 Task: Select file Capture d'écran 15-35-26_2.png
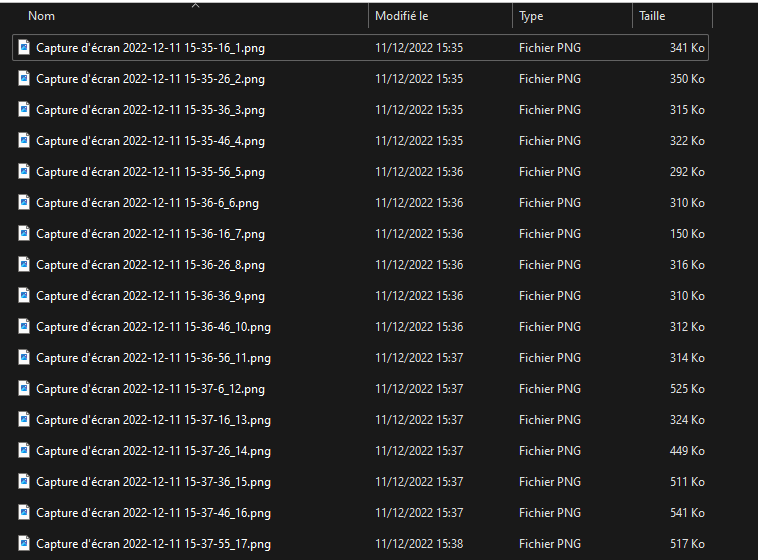click(150, 78)
